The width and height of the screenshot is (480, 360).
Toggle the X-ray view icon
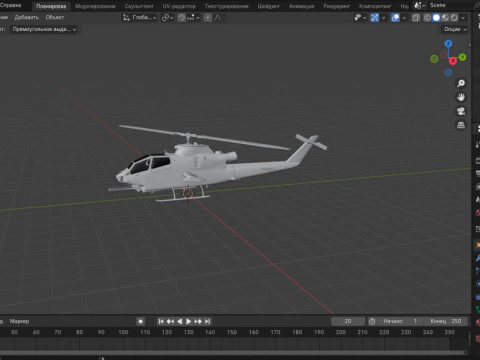(x=416, y=18)
